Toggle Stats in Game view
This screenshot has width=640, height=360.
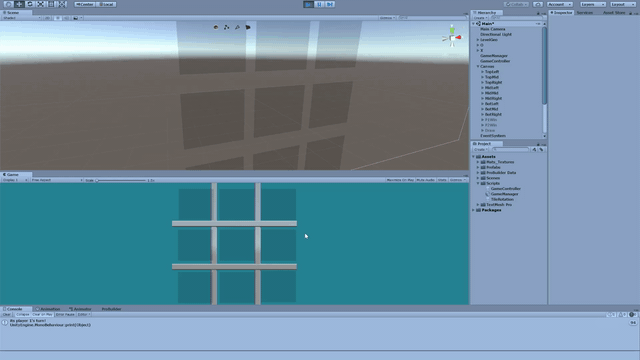(442, 180)
